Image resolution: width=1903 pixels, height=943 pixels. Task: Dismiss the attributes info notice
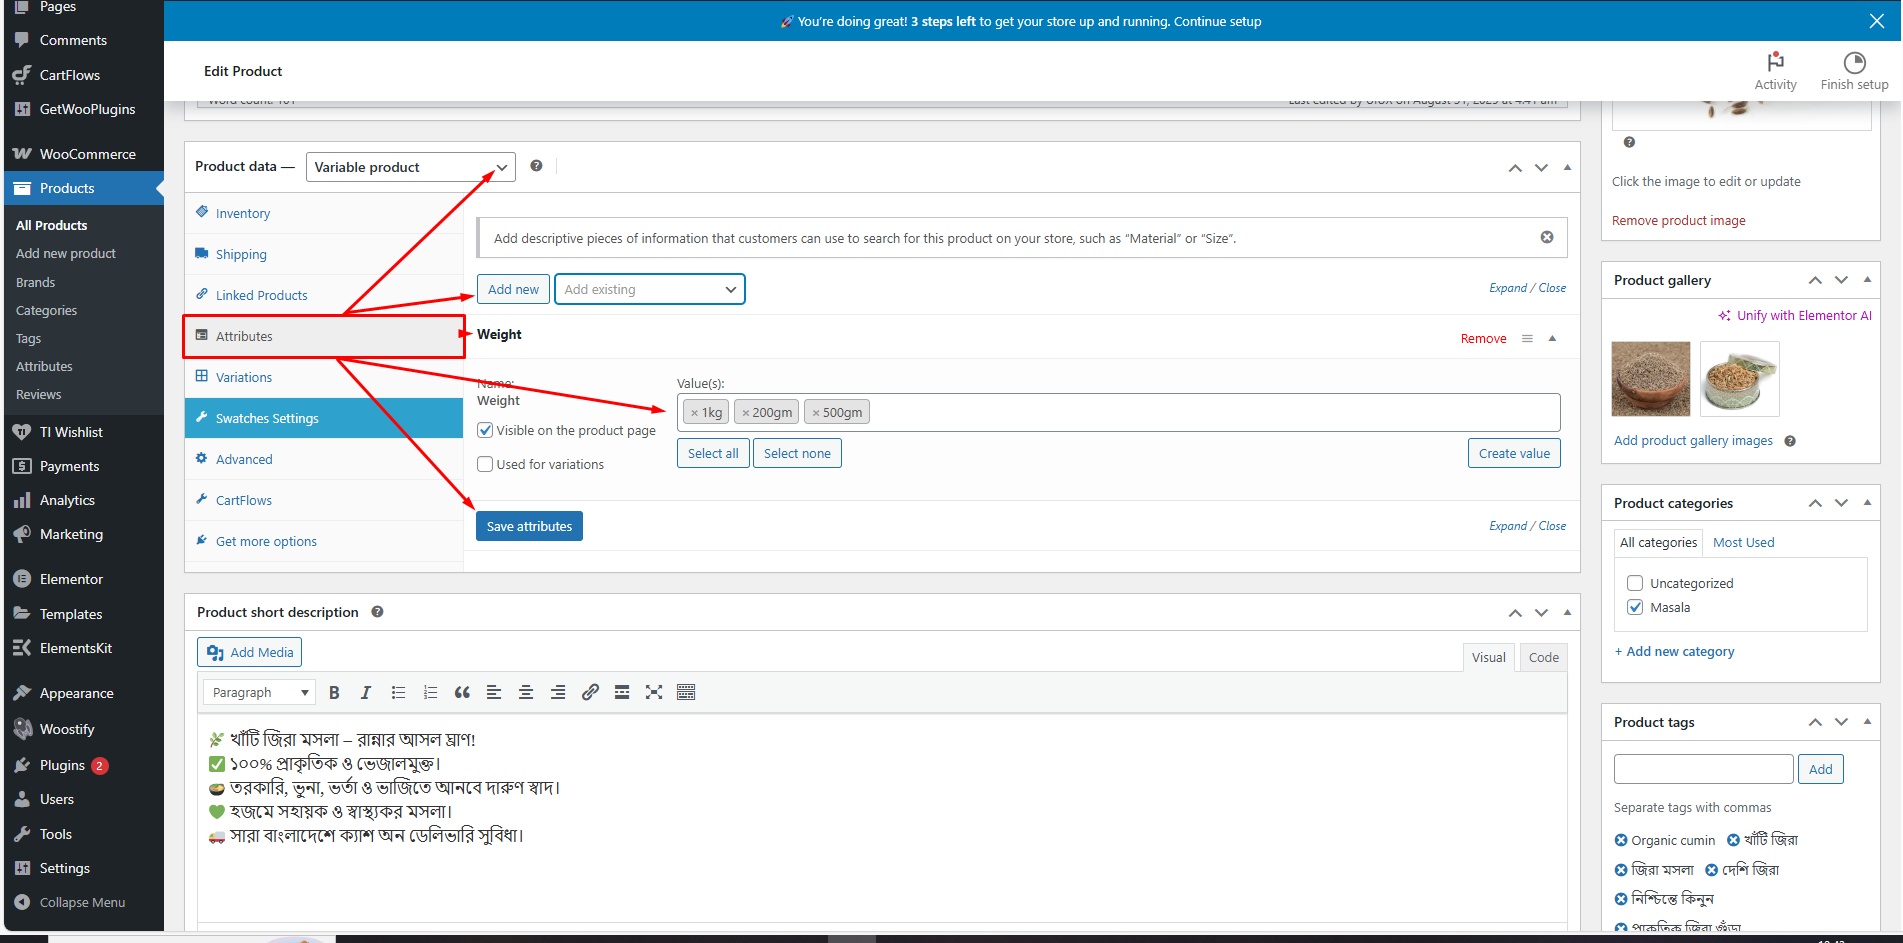click(1547, 237)
